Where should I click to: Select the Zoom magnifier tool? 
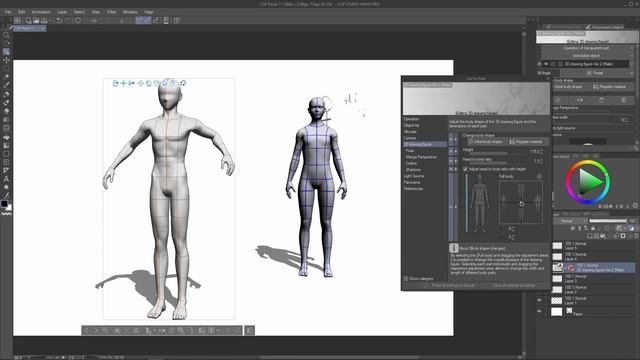point(6,35)
